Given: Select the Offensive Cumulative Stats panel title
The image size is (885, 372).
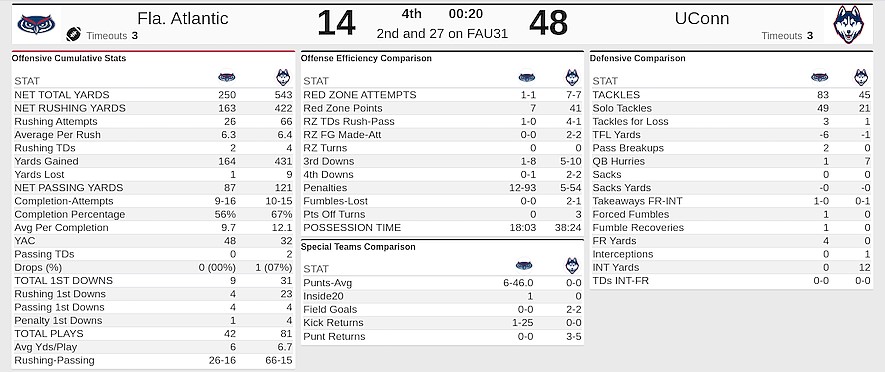Looking at the screenshot, I should [69, 58].
